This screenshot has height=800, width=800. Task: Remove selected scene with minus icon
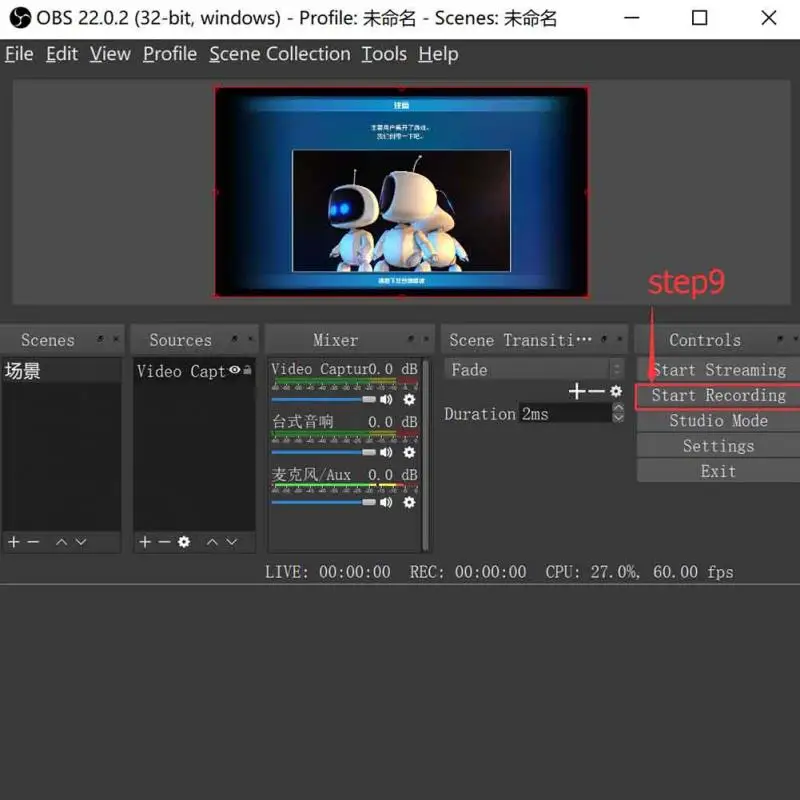click(33, 541)
